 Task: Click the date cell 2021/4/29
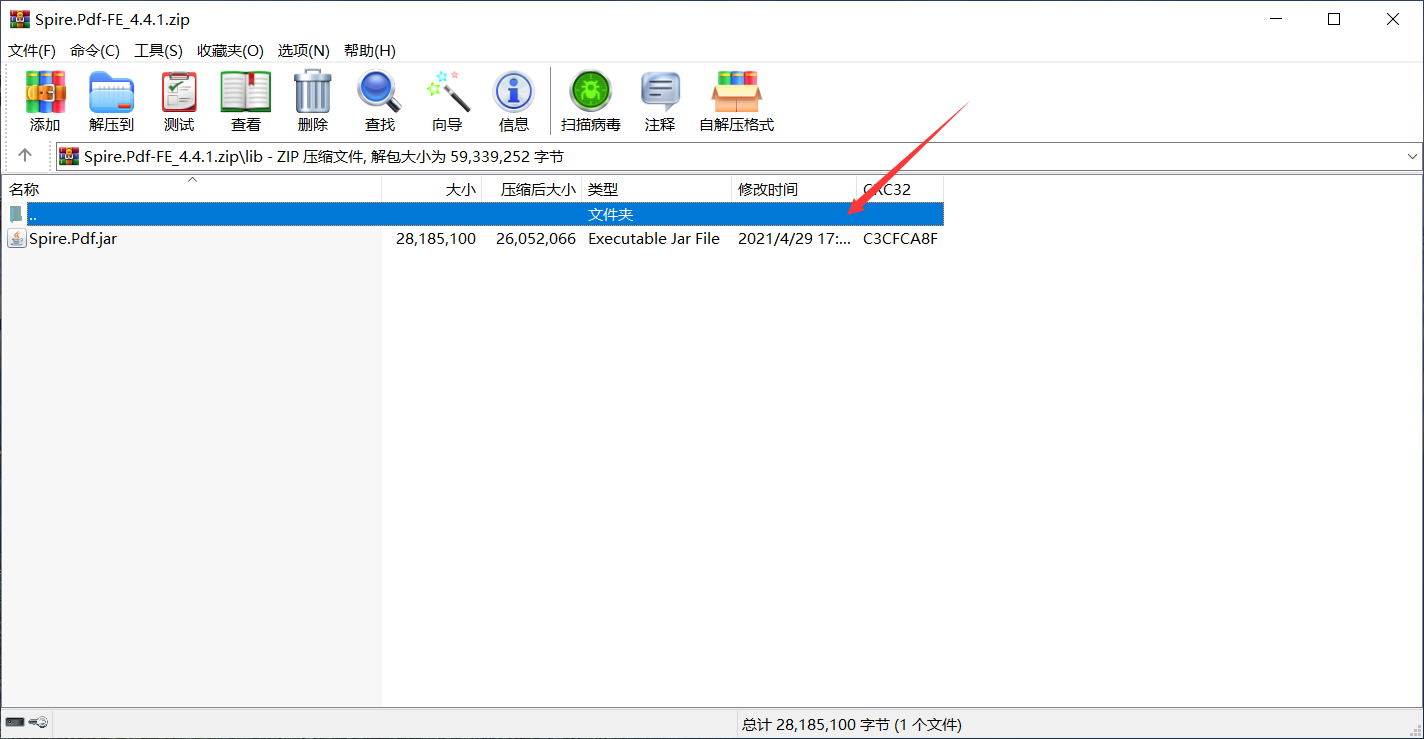pyautogui.click(x=794, y=239)
